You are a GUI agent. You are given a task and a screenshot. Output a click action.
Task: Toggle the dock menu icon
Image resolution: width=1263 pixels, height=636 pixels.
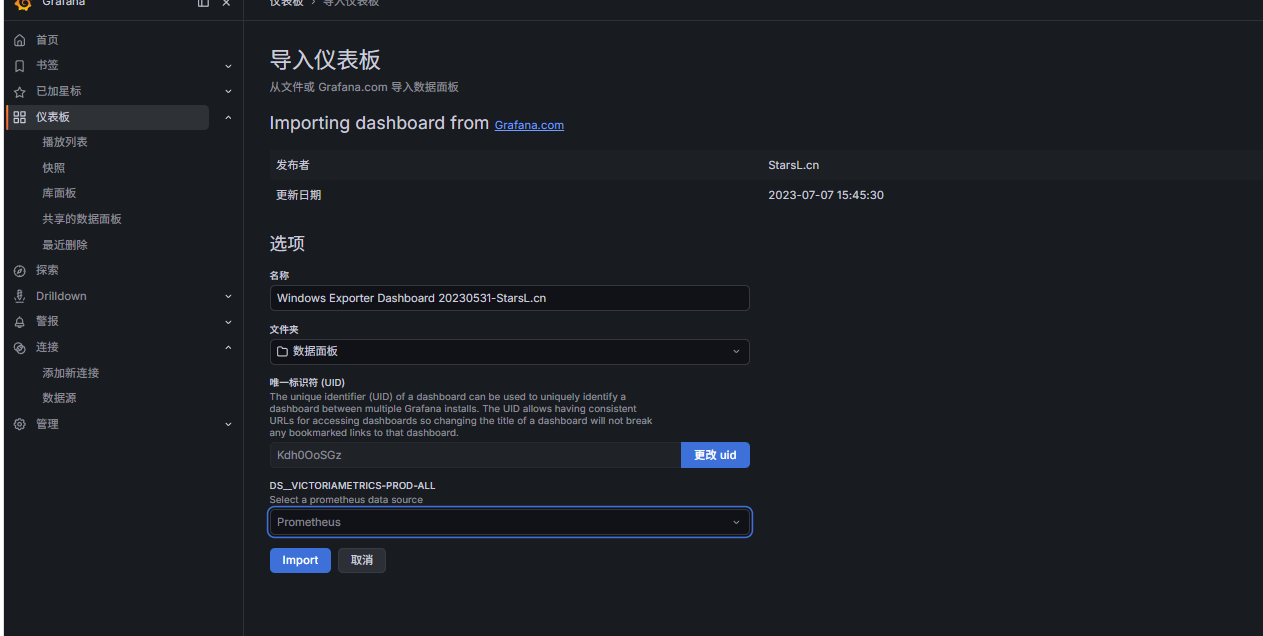click(203, 3)
